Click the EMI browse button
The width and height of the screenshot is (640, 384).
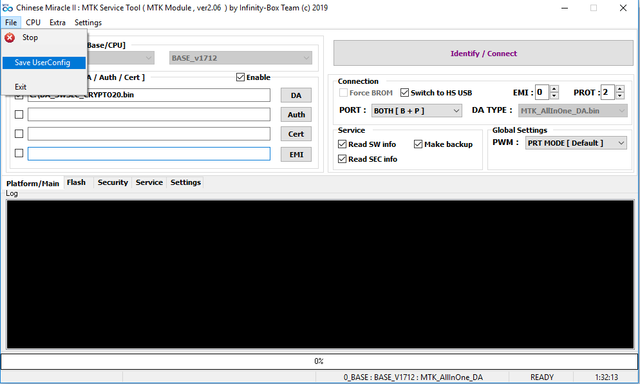(x=296, y=154)
